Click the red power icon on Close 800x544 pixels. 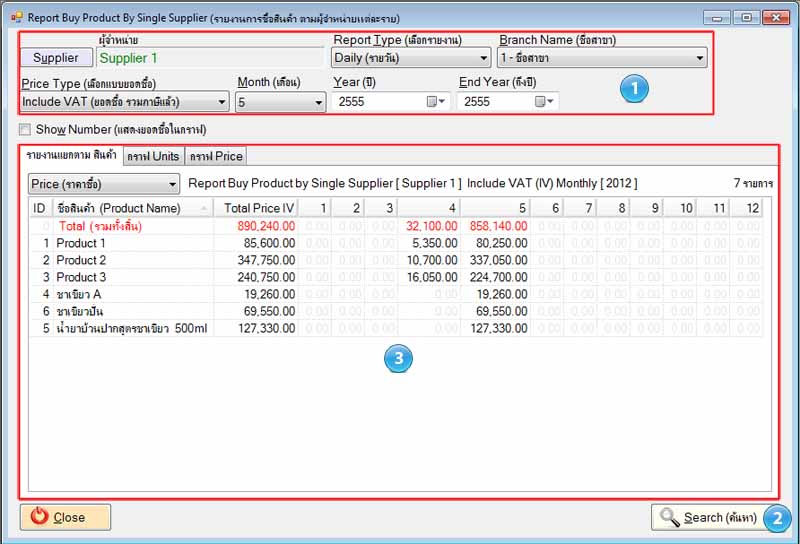40,517
